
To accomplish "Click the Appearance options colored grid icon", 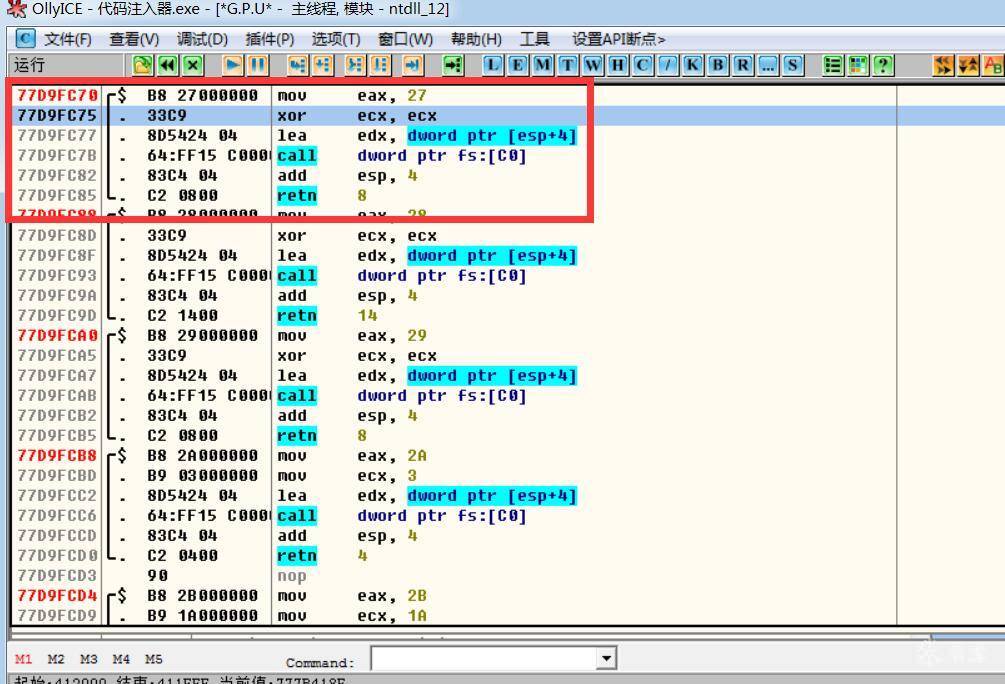I will [x=858, y=65].
